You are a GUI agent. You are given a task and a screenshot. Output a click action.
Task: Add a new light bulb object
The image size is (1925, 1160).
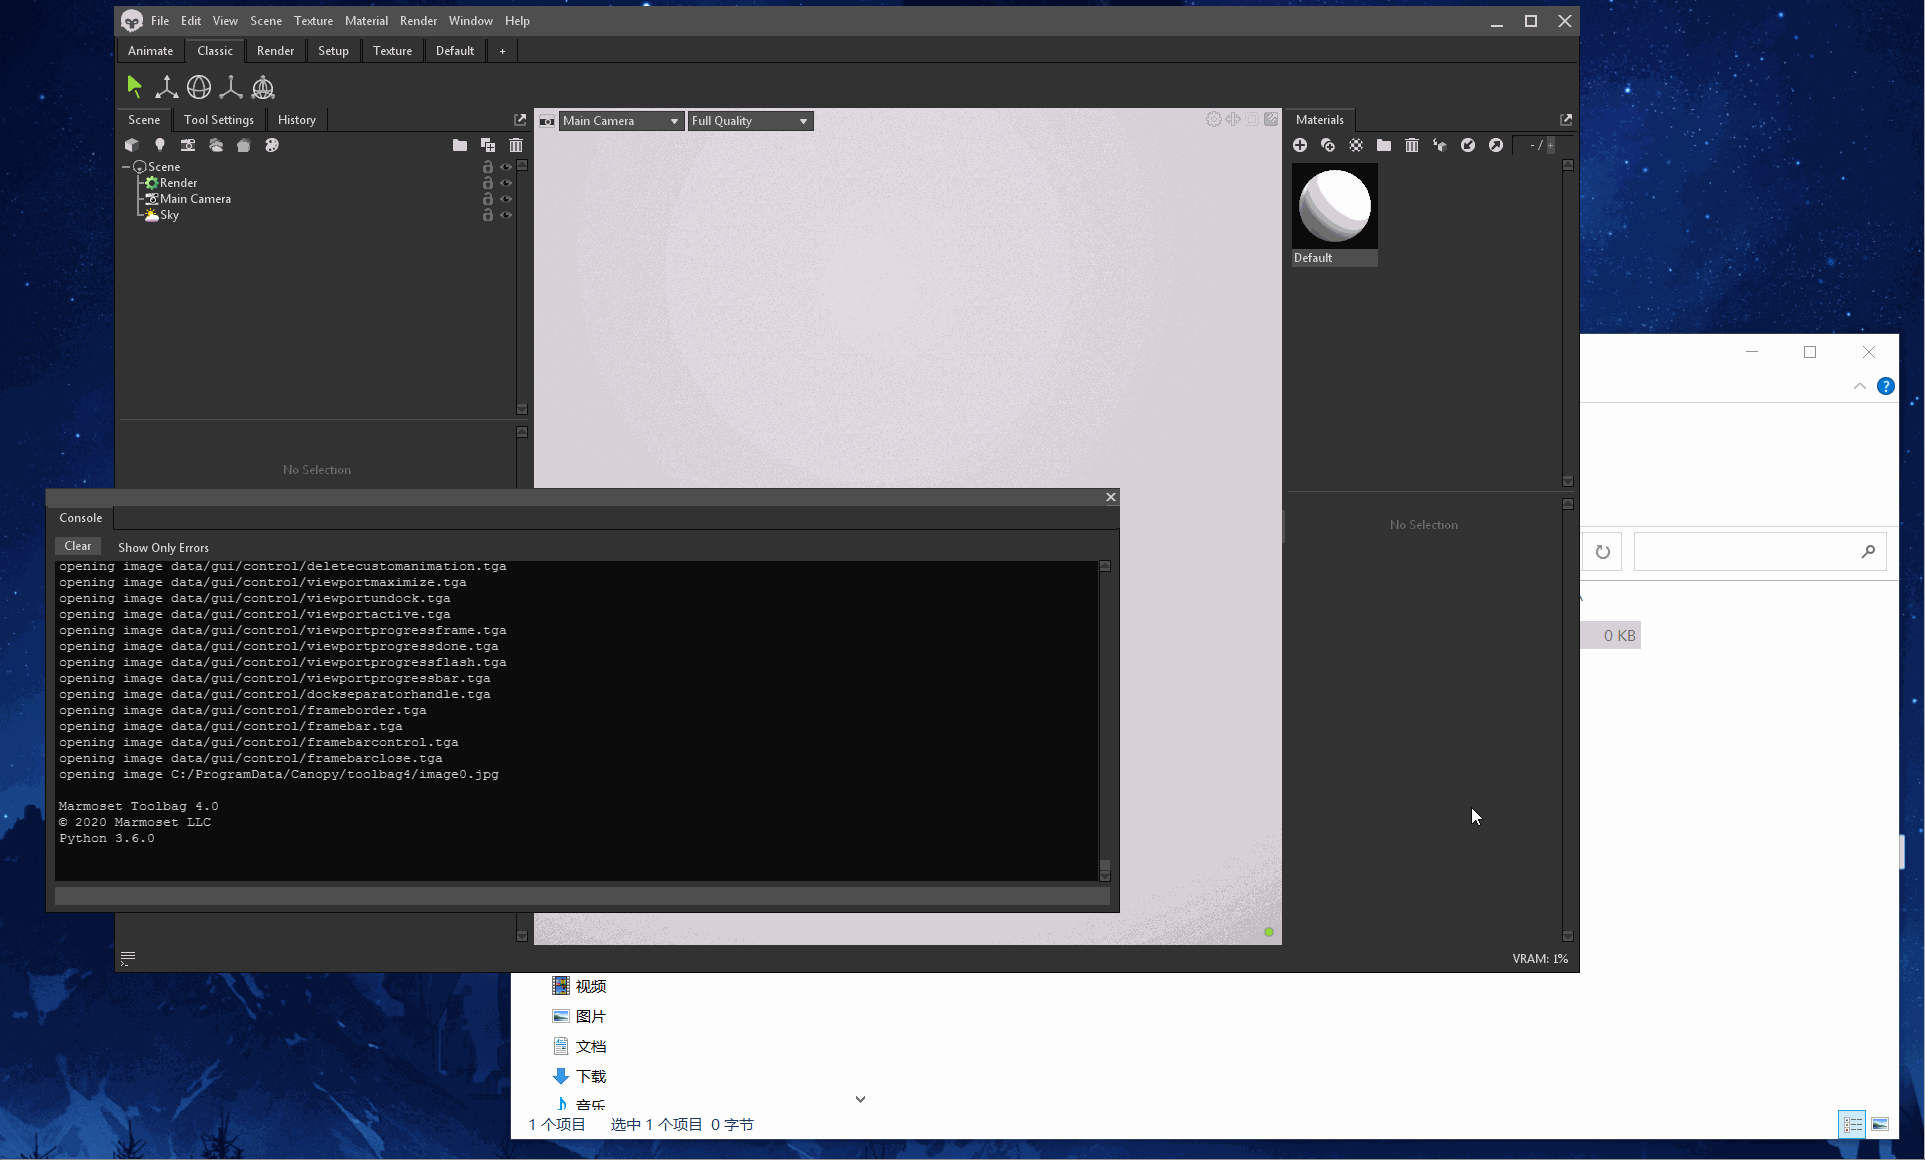coord(159,145)
